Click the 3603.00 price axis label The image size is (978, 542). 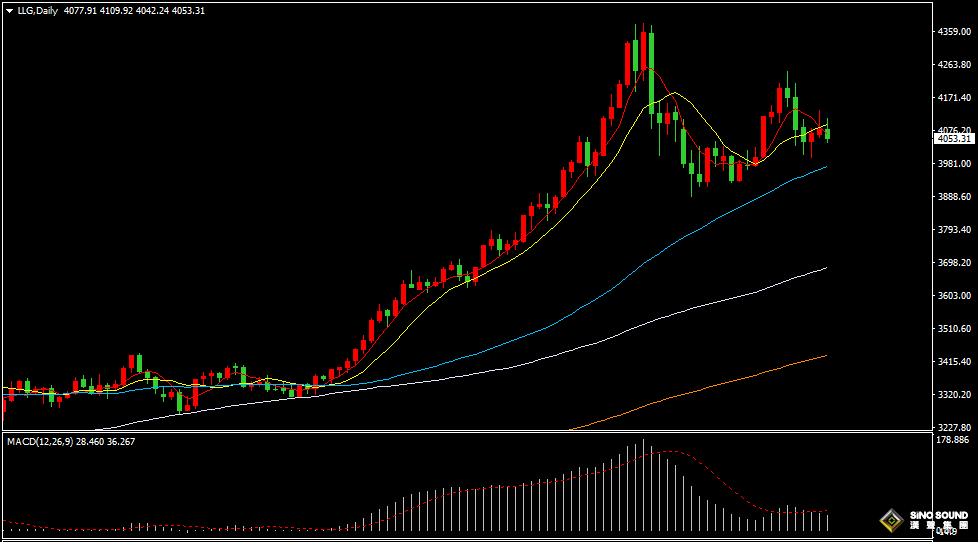(x=955, y=295)
